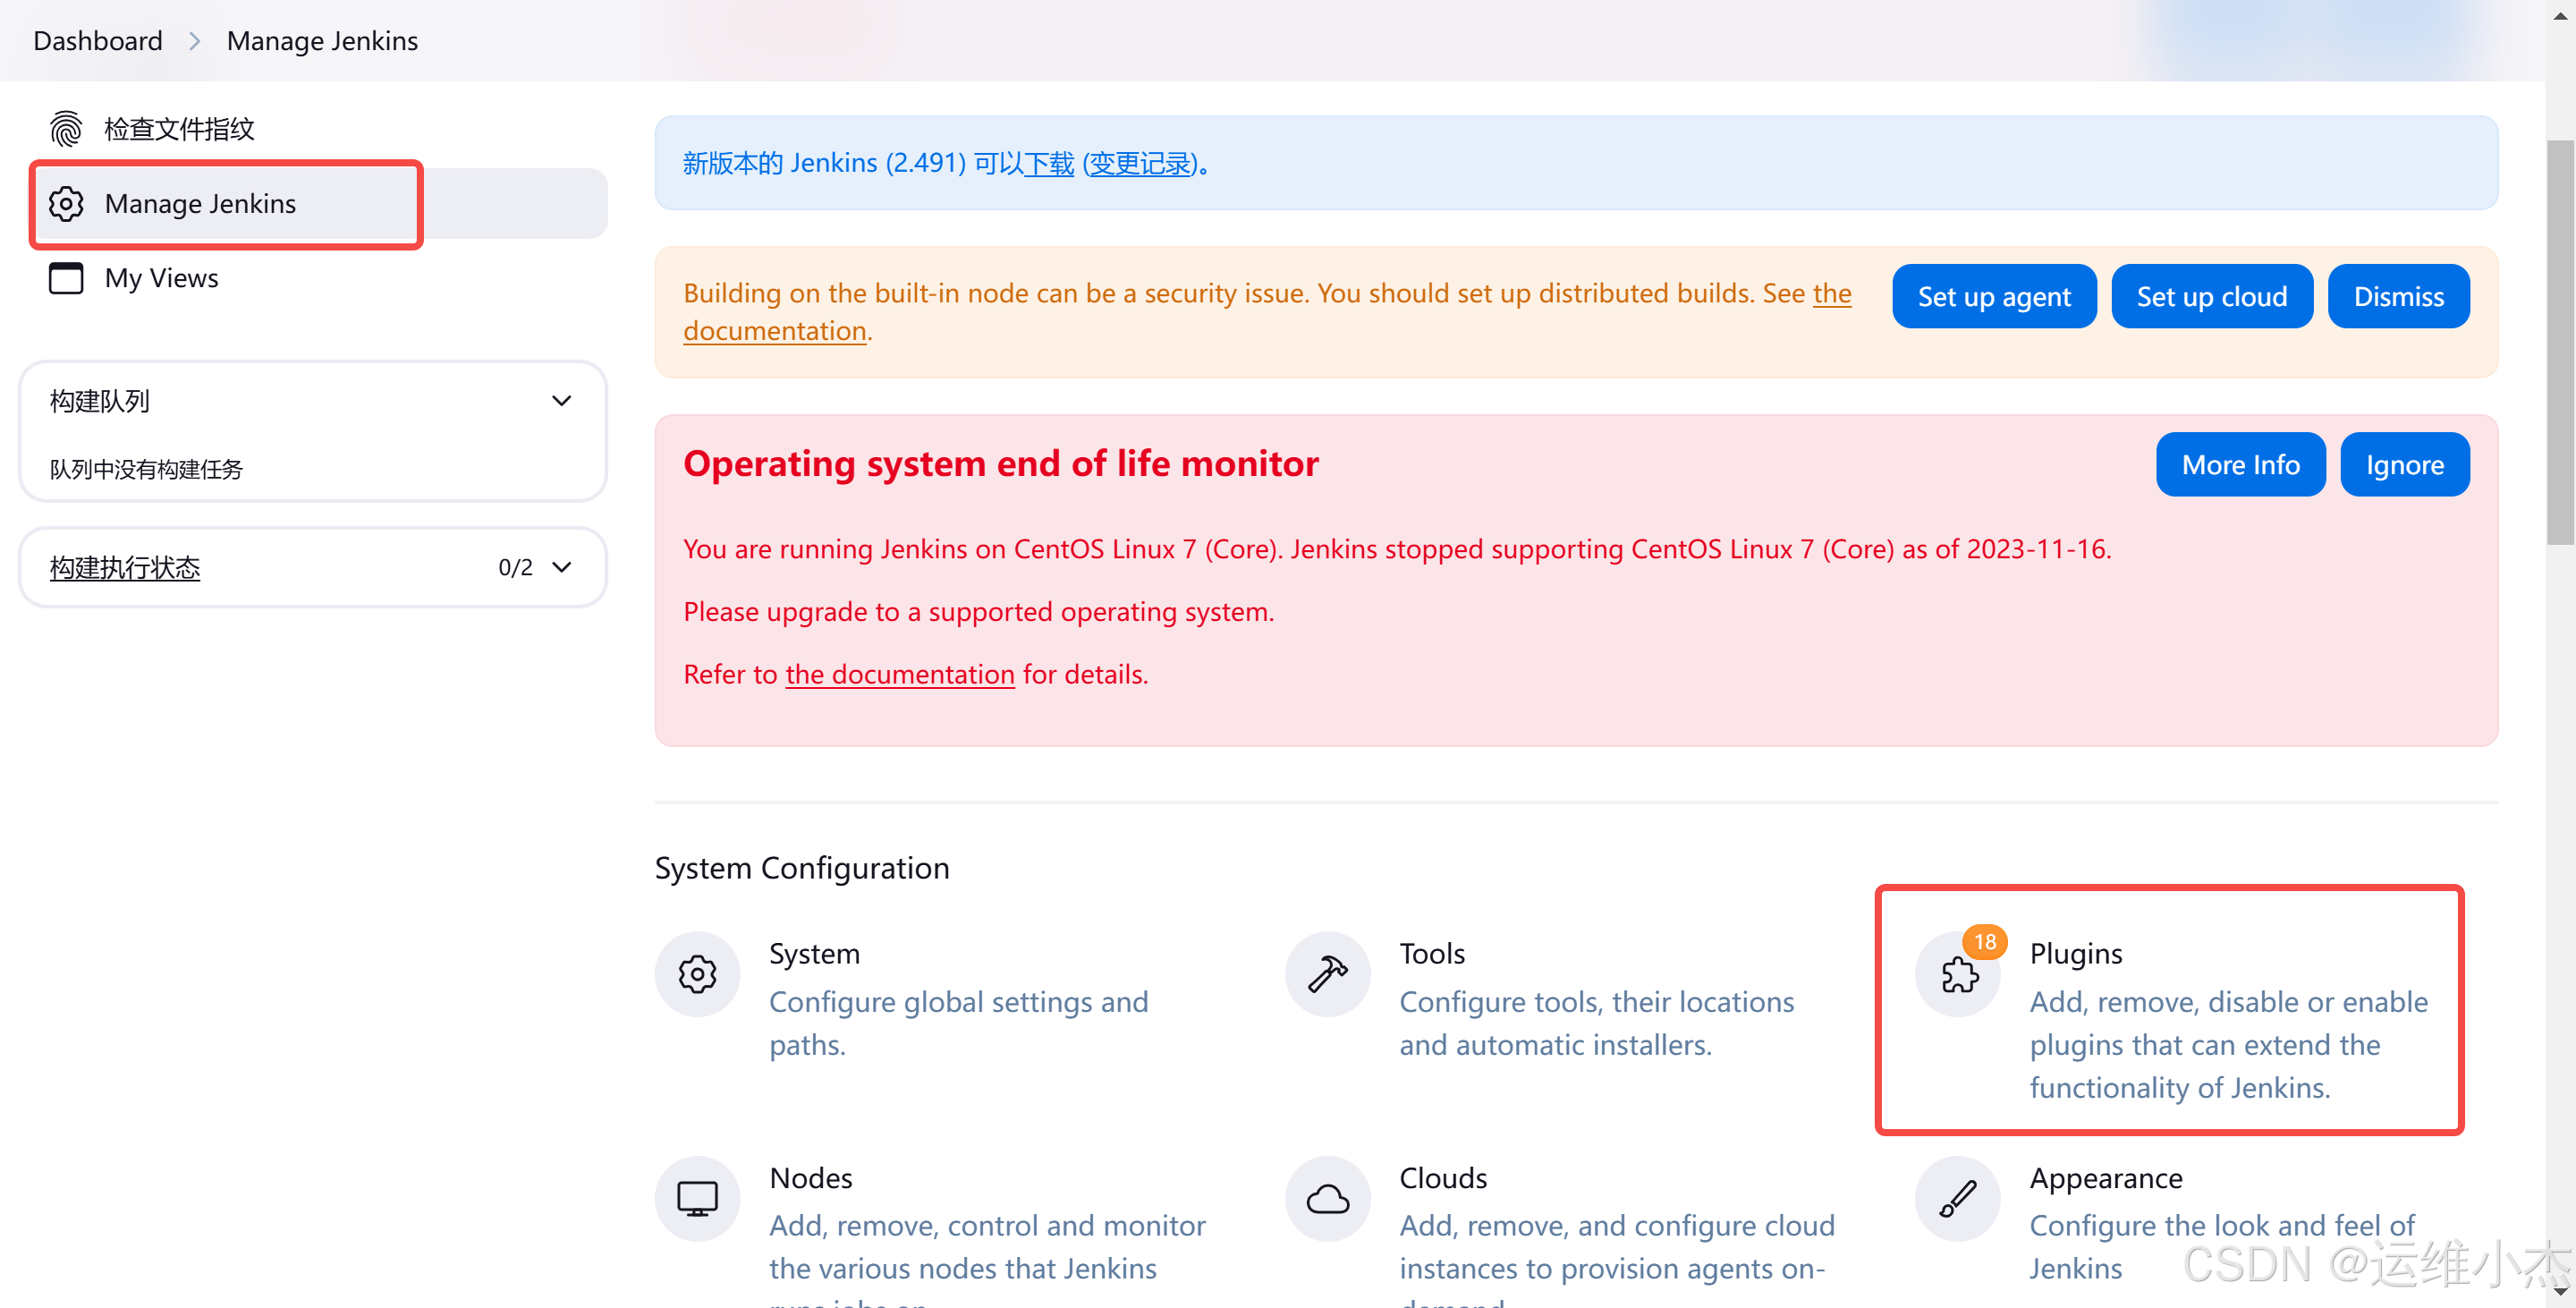Open the 构建执行状态 link
Viewport: 2576px width, 1308px height.
tap(125, 567)
